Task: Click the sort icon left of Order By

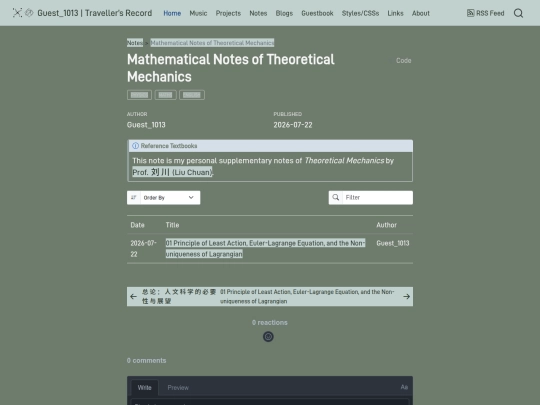Action: click(x=134, y=197)
